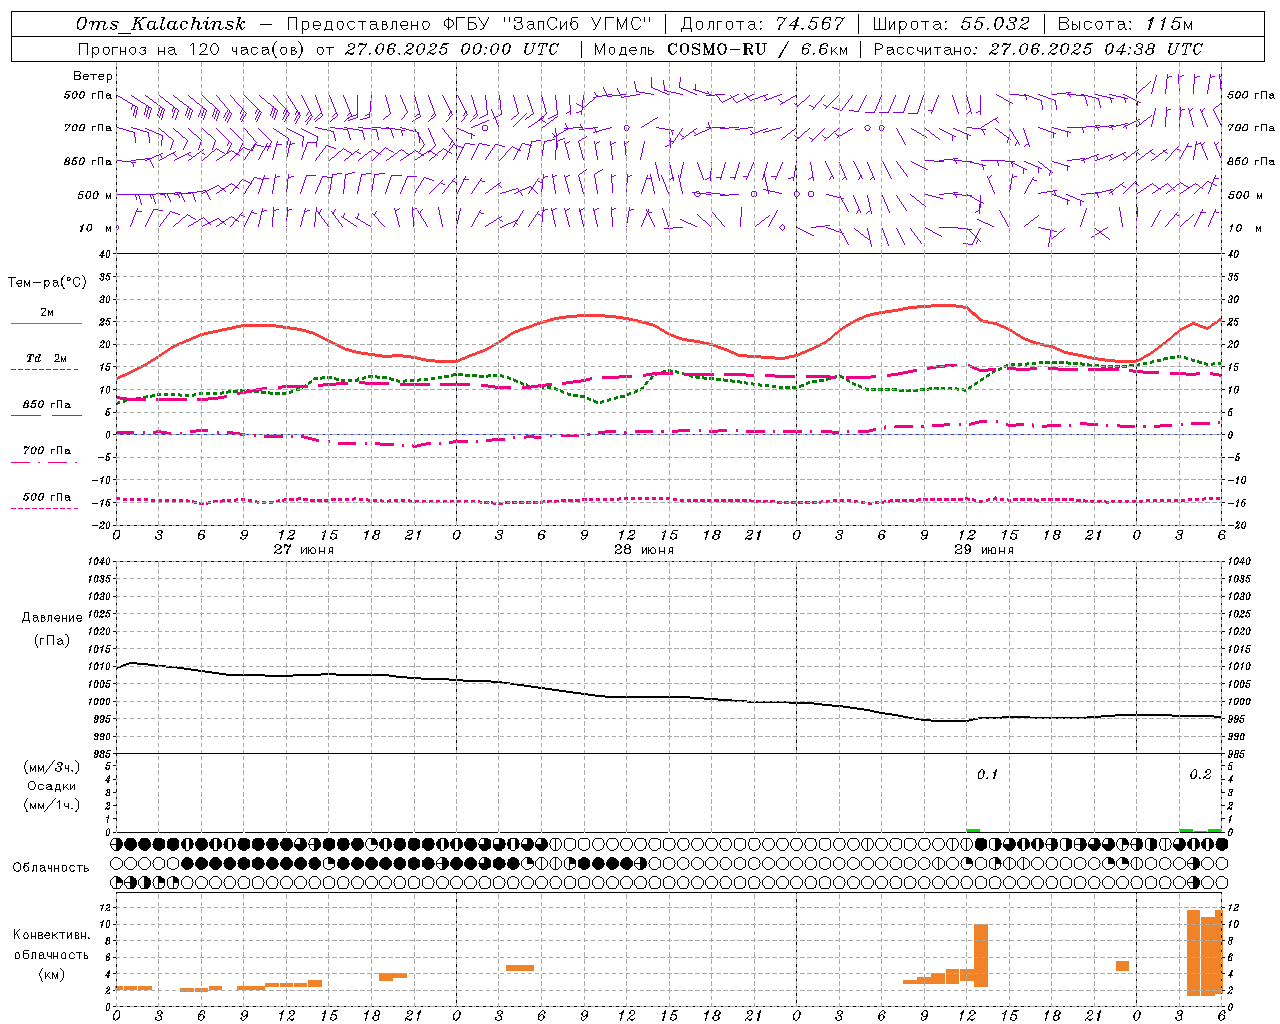Click the Td 2м dew point legend entry

47,358
